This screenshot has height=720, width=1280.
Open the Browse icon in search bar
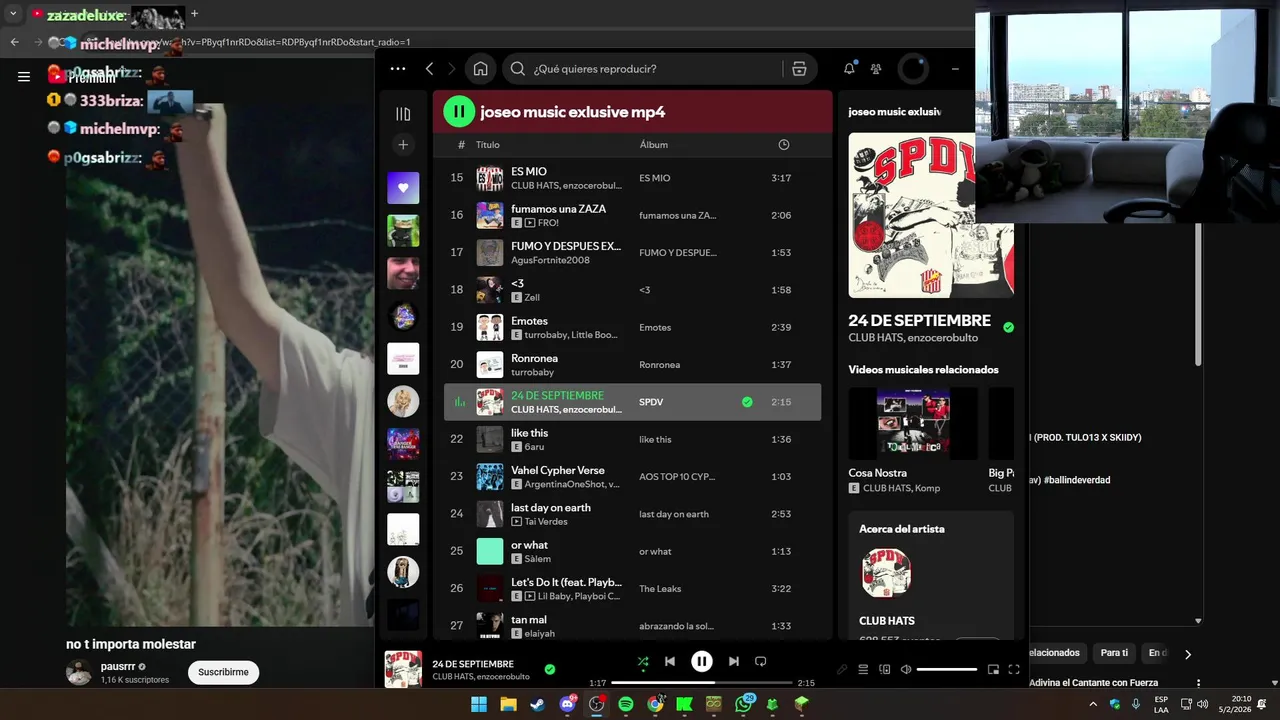(798, 69)
